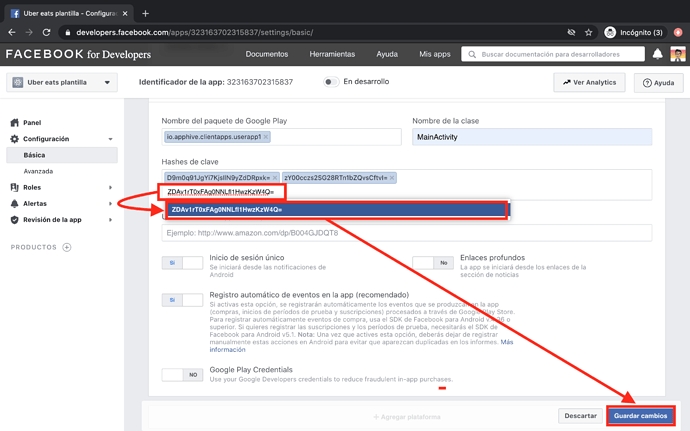The image size is (690, 431).
Task: Click the Descartar button
Action: [x=580, y=415]
